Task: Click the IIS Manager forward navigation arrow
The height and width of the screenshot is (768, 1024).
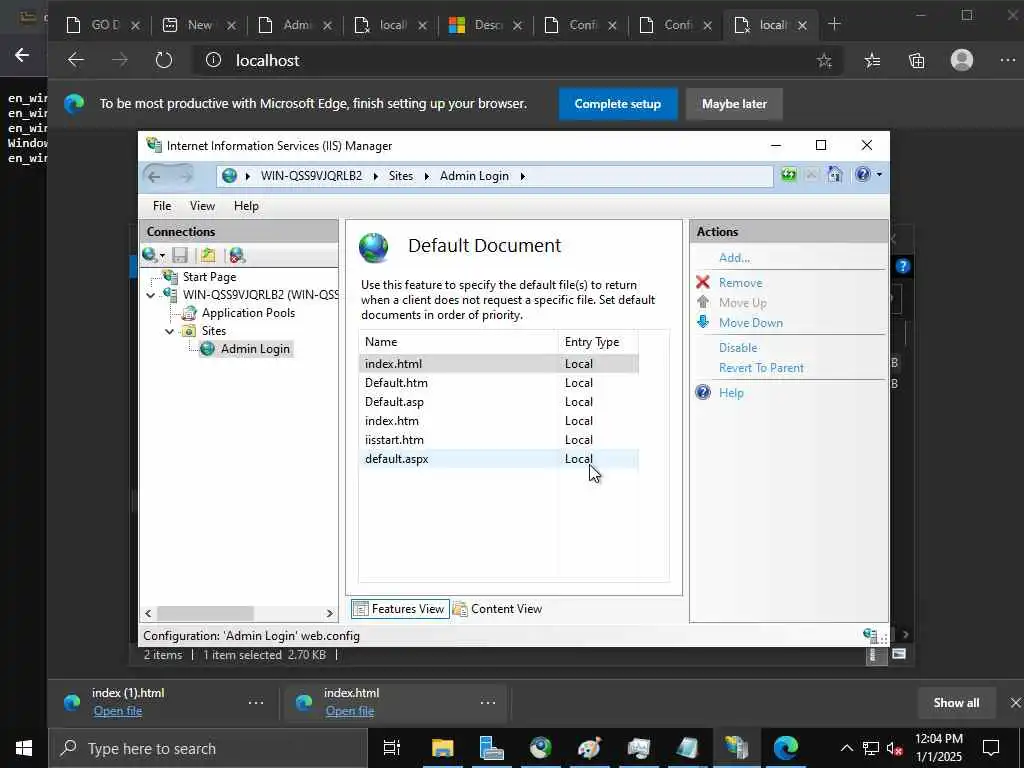Action: tap(186, 176)
